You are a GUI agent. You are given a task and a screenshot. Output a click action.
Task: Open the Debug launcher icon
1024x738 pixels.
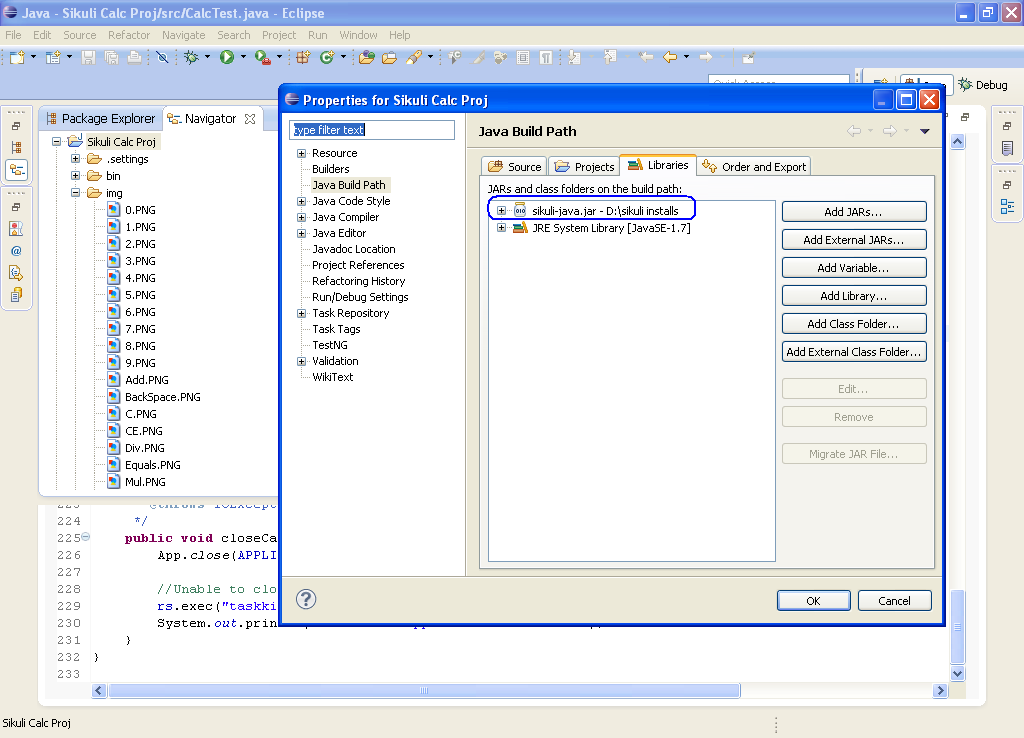191,57
